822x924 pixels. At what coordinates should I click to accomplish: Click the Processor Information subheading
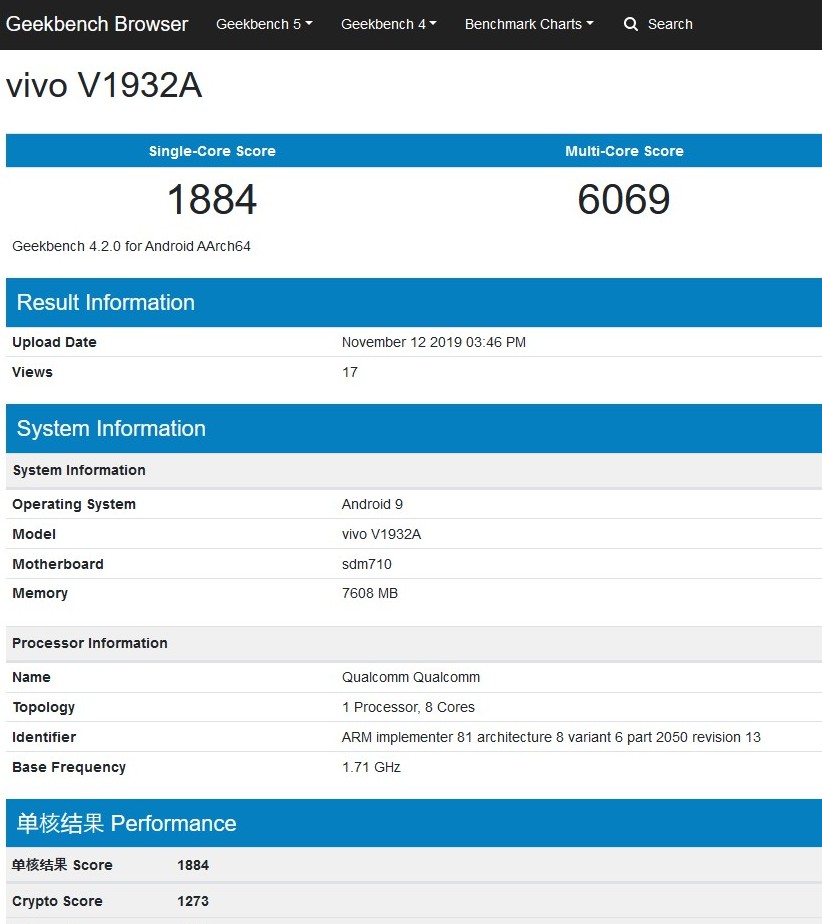[x=90, y=643]
